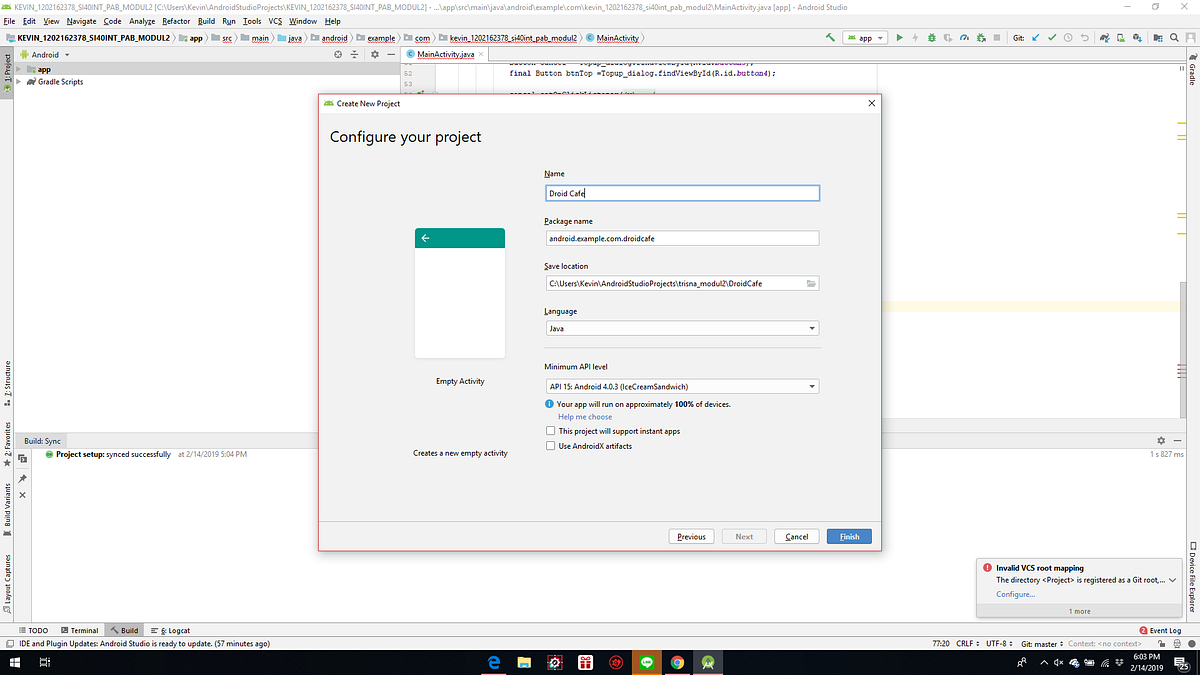The width and height of the screenshot is (1200, 675).
Task: Debug the app using the bug icon
Action: click(931, 37)
